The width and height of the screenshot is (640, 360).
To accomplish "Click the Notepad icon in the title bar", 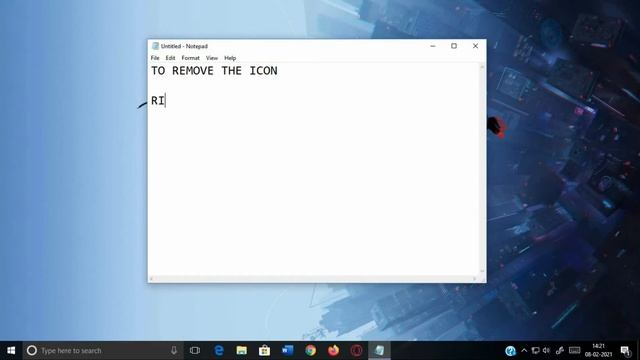I will coord(155,46).
